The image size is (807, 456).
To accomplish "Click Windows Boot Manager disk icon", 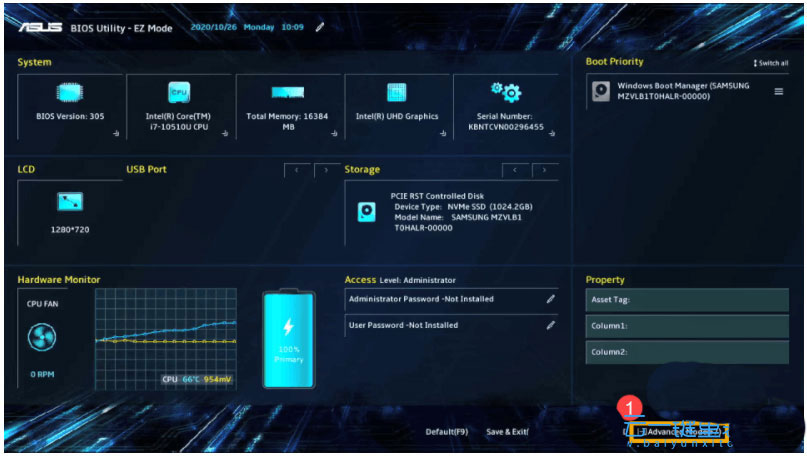I will tap(601, 91).
